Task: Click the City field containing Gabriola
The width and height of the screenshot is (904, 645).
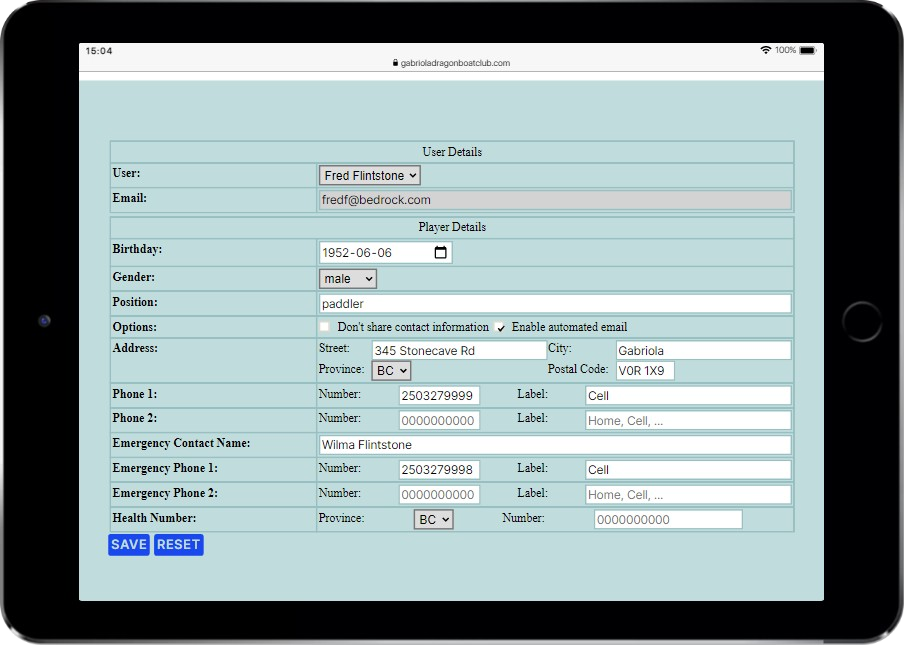Action: (x=703, y=350)
